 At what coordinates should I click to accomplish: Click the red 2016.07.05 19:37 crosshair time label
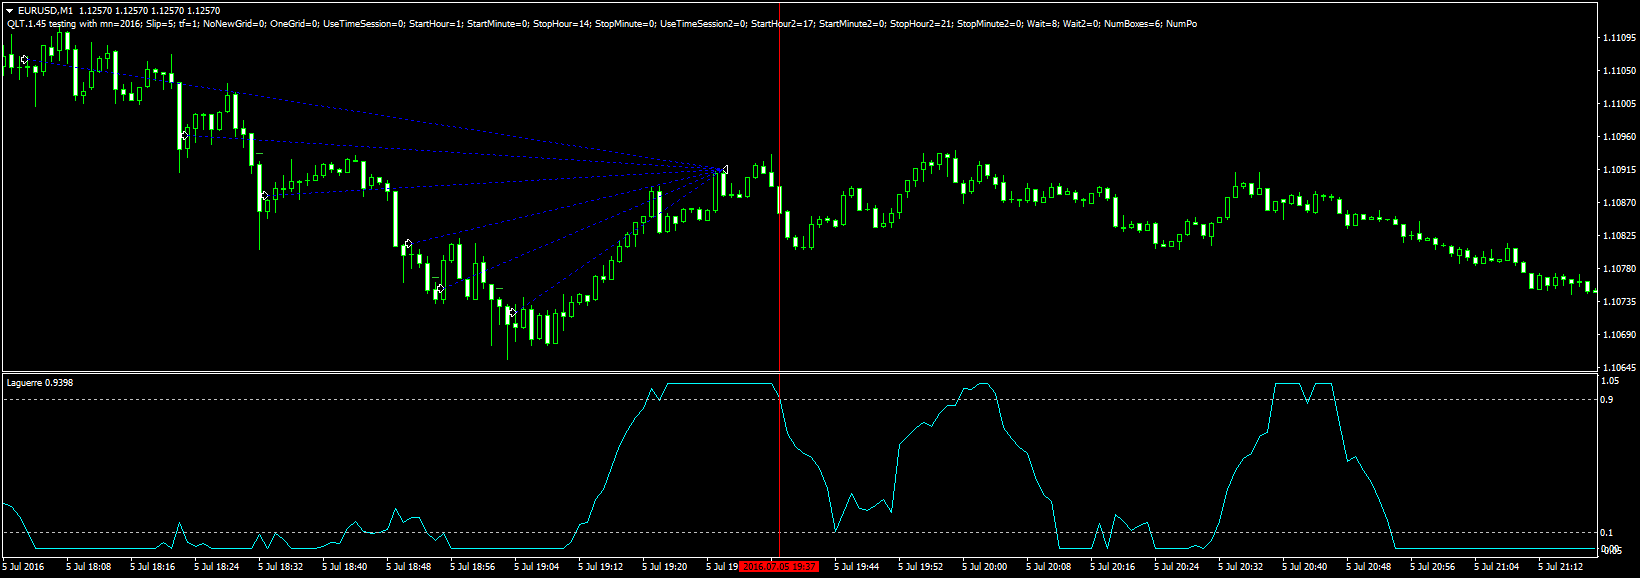click(x=779, y=567)
